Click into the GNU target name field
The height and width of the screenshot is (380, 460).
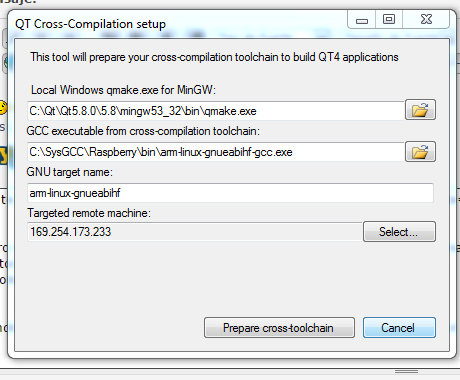[x=230, y=193]
